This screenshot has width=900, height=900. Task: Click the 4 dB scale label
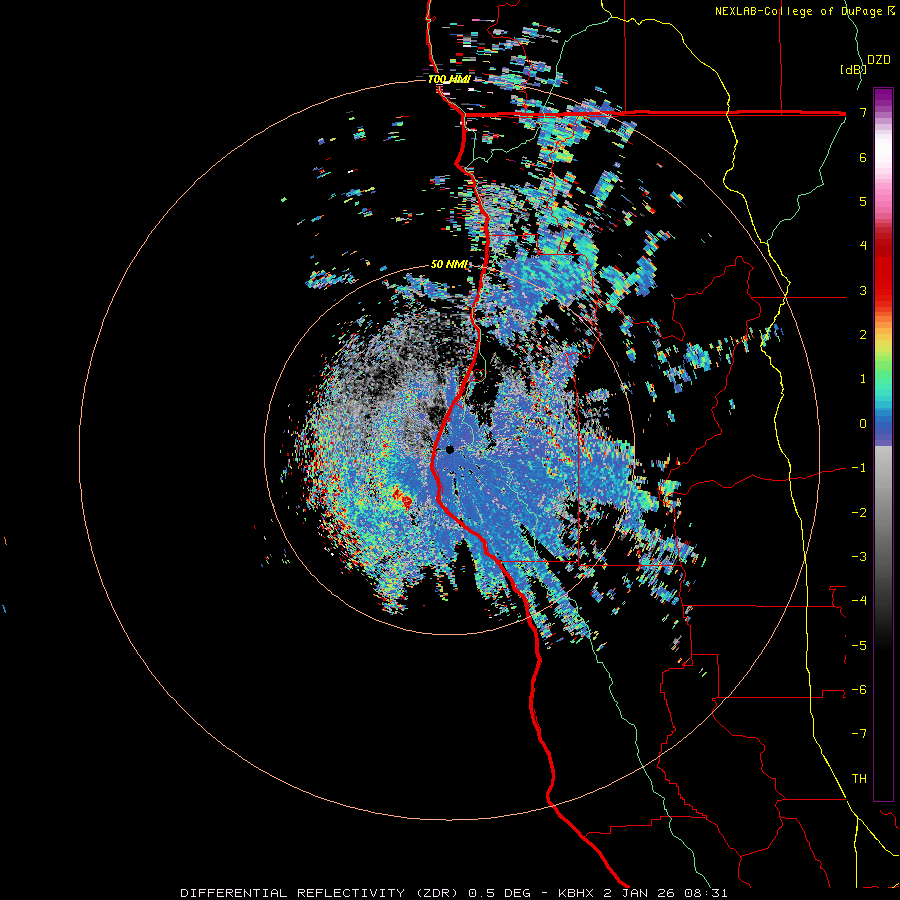[863, 246]
